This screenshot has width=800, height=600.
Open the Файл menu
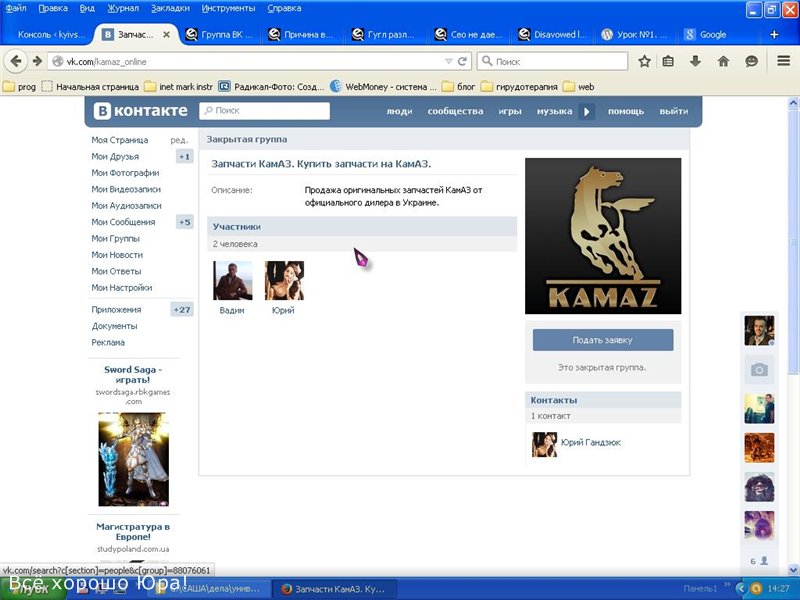16,8
